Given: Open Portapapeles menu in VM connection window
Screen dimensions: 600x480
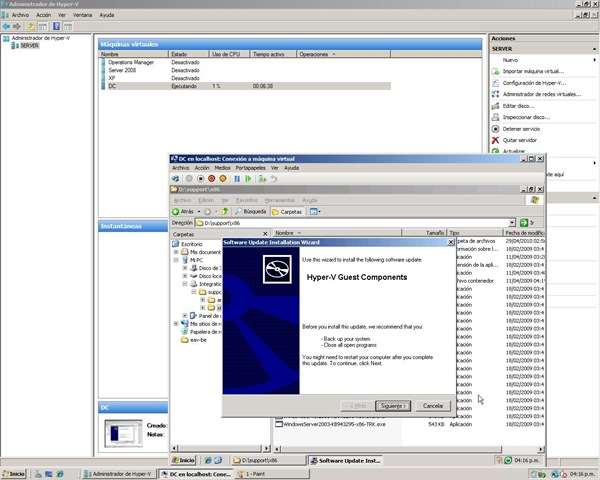Looking at the screenshot, I should point(251,168).
